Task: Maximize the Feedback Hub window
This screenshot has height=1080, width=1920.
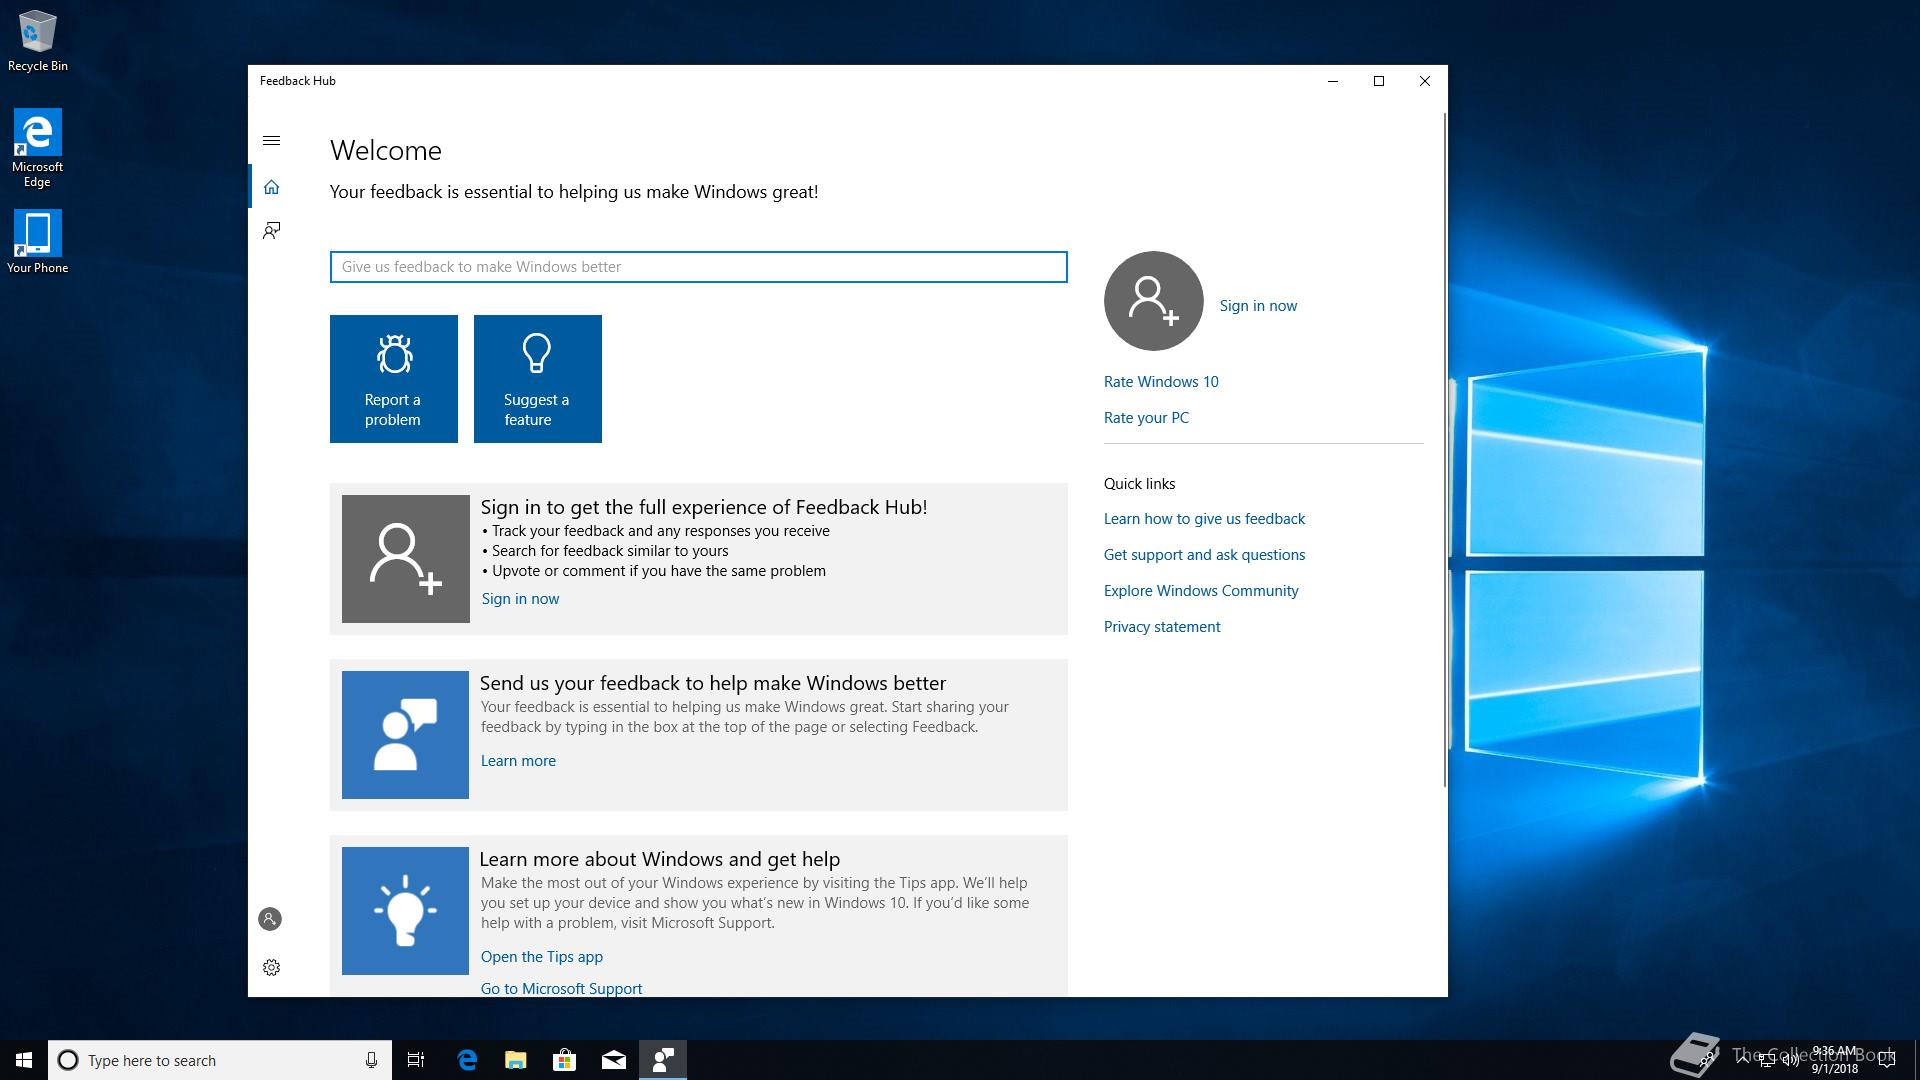Action: click(x=1379, y=81)
